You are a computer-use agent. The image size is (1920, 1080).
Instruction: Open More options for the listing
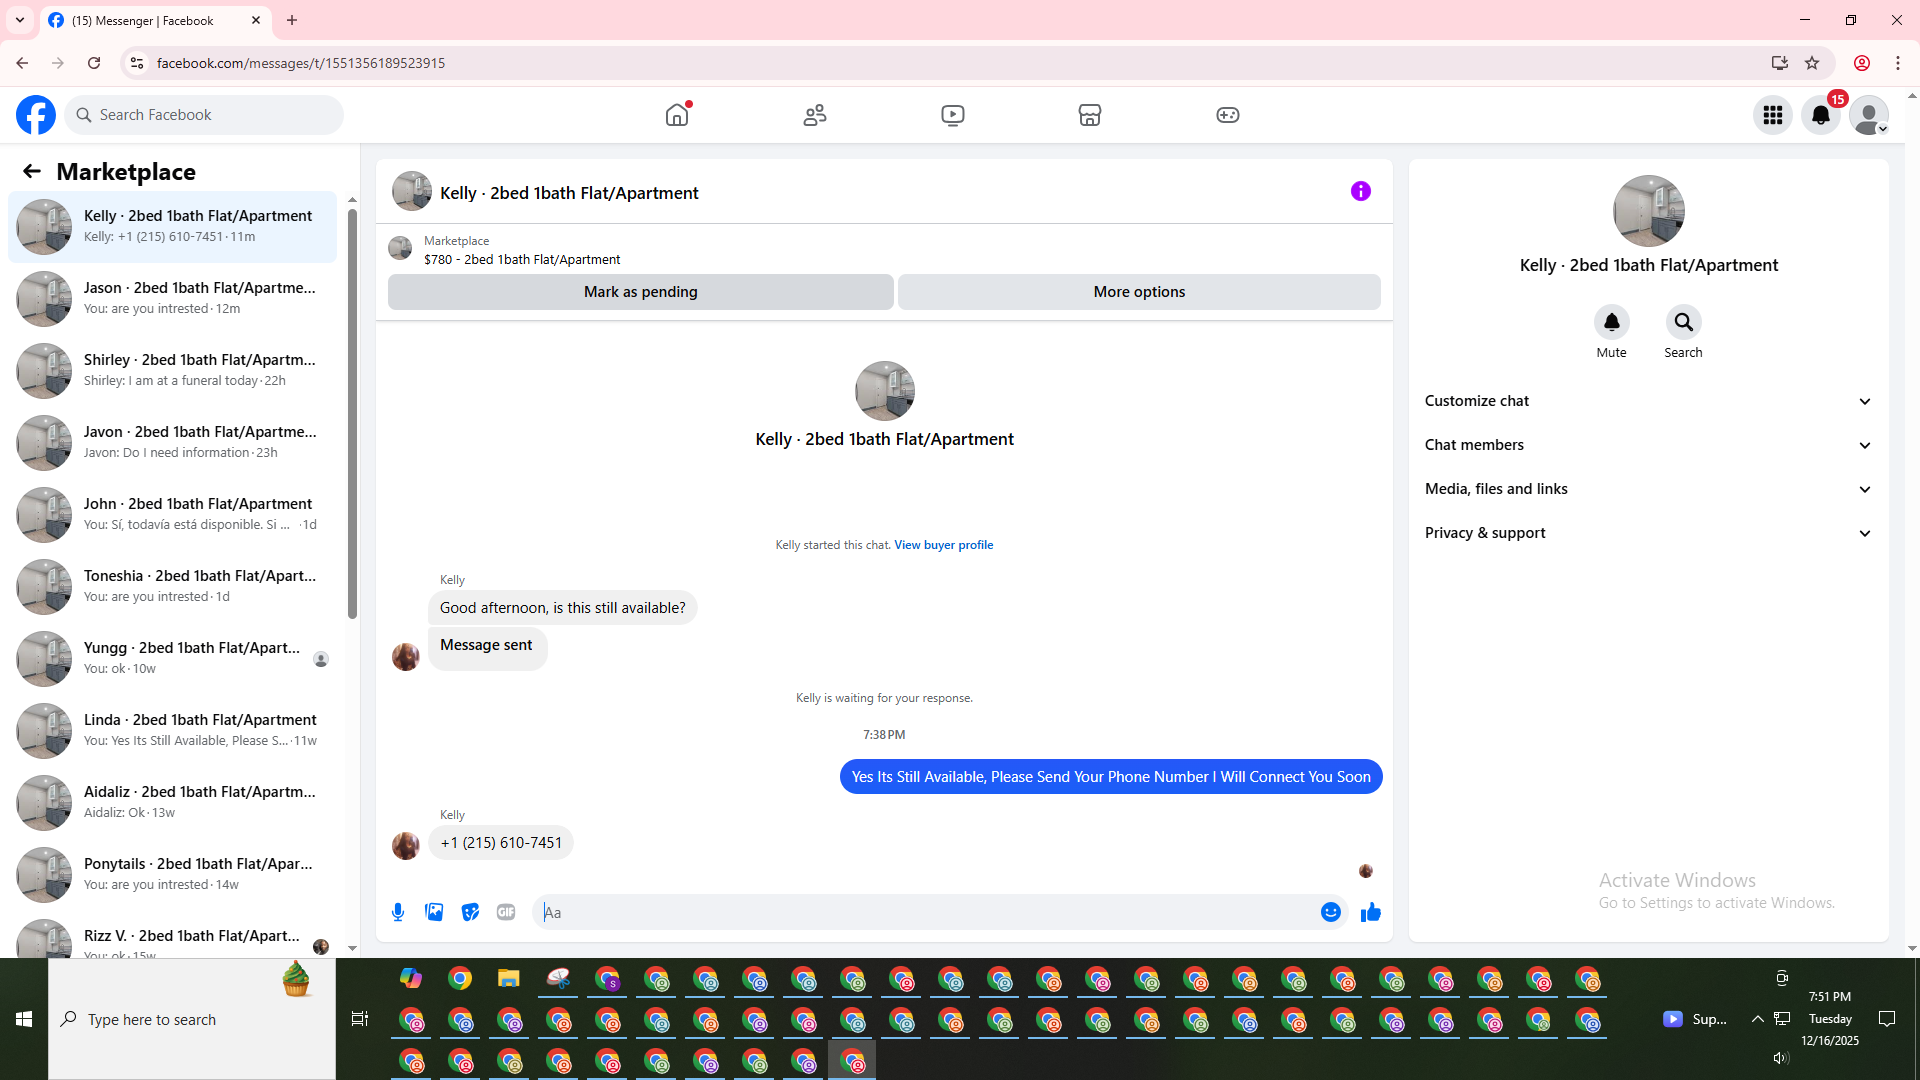(1140, 292)
